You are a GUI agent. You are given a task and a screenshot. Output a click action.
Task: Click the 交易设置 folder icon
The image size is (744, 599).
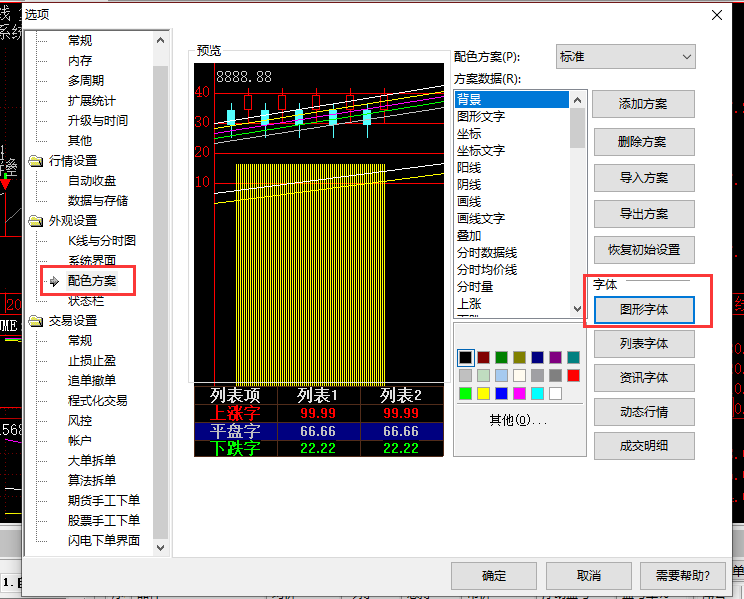(x=36, y=321)
